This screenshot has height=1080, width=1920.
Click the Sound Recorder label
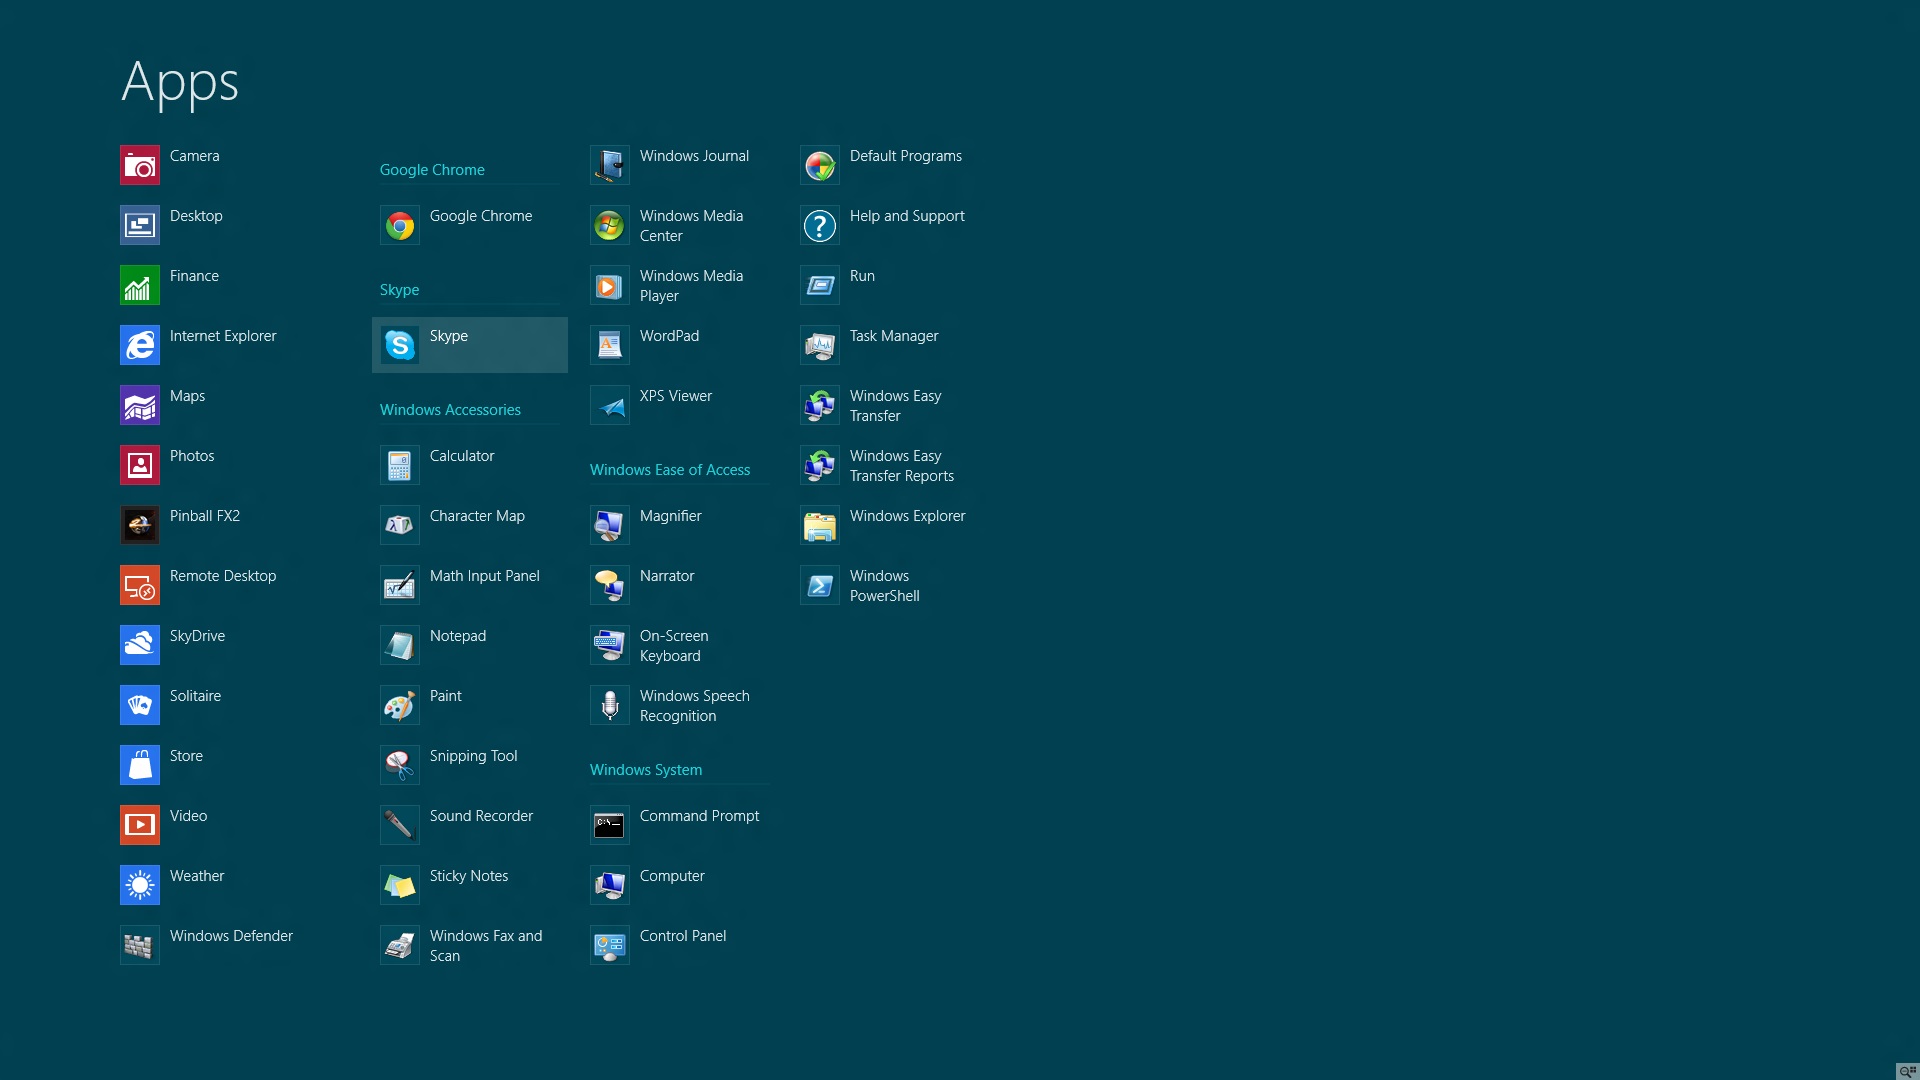481,816
